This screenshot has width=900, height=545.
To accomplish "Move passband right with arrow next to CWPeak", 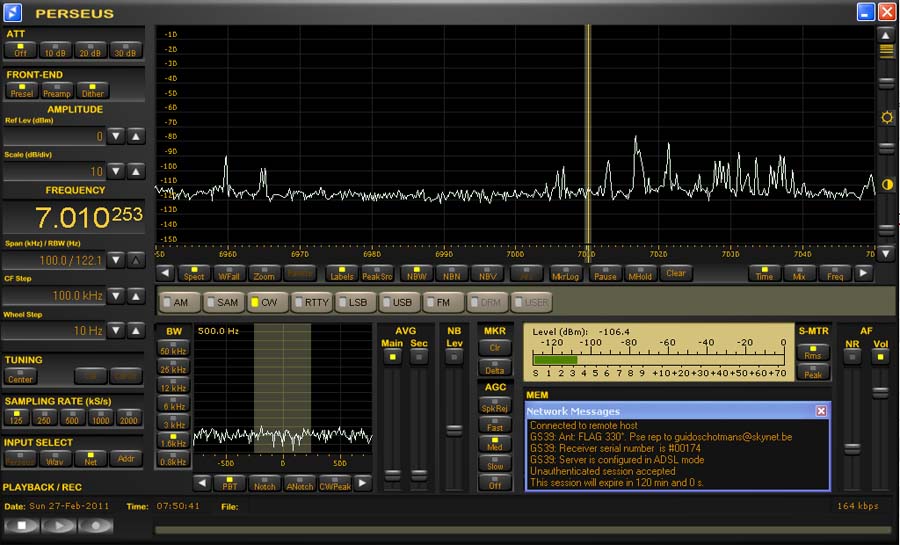I will coord(362,483).
